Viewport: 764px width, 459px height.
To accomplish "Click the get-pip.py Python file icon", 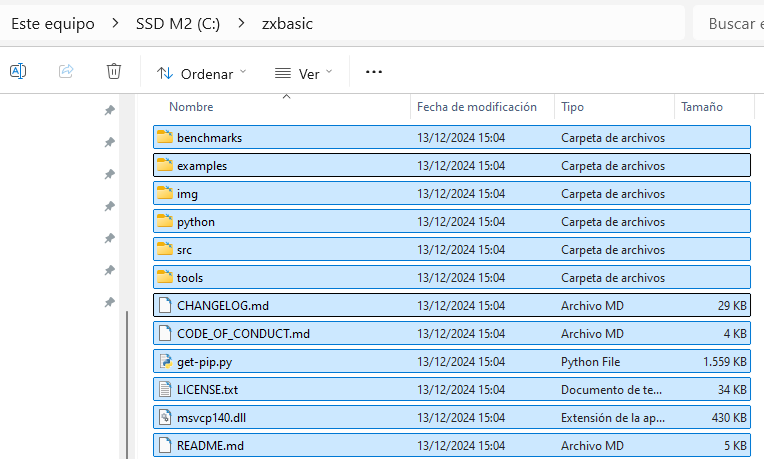I will pyautogui.click(x=165, y=362).
